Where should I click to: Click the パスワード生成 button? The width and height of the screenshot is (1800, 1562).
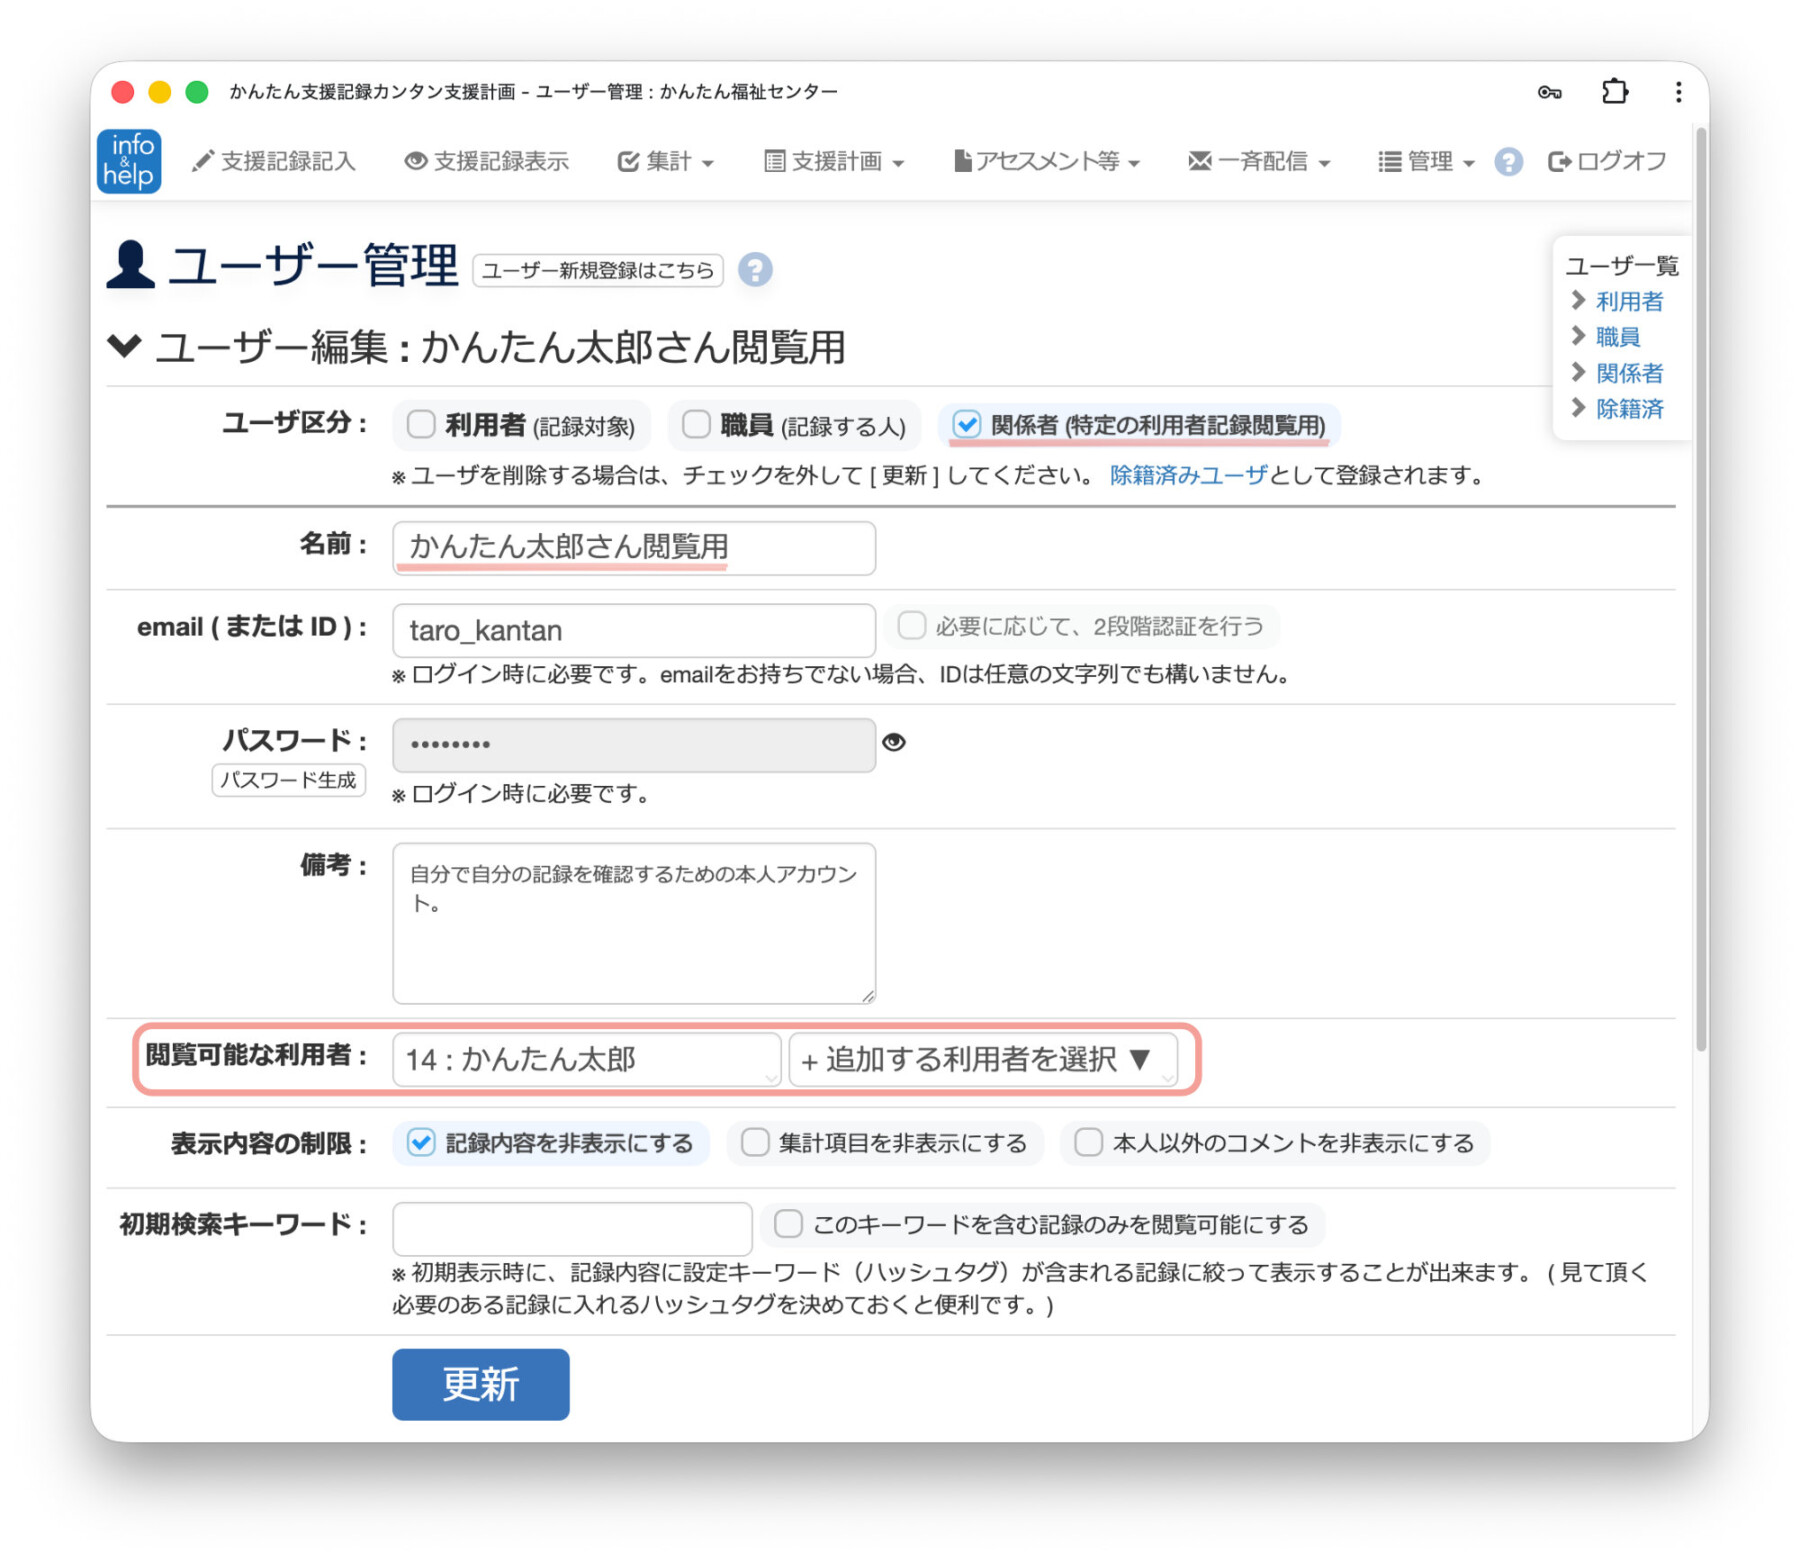click(288, 780)
